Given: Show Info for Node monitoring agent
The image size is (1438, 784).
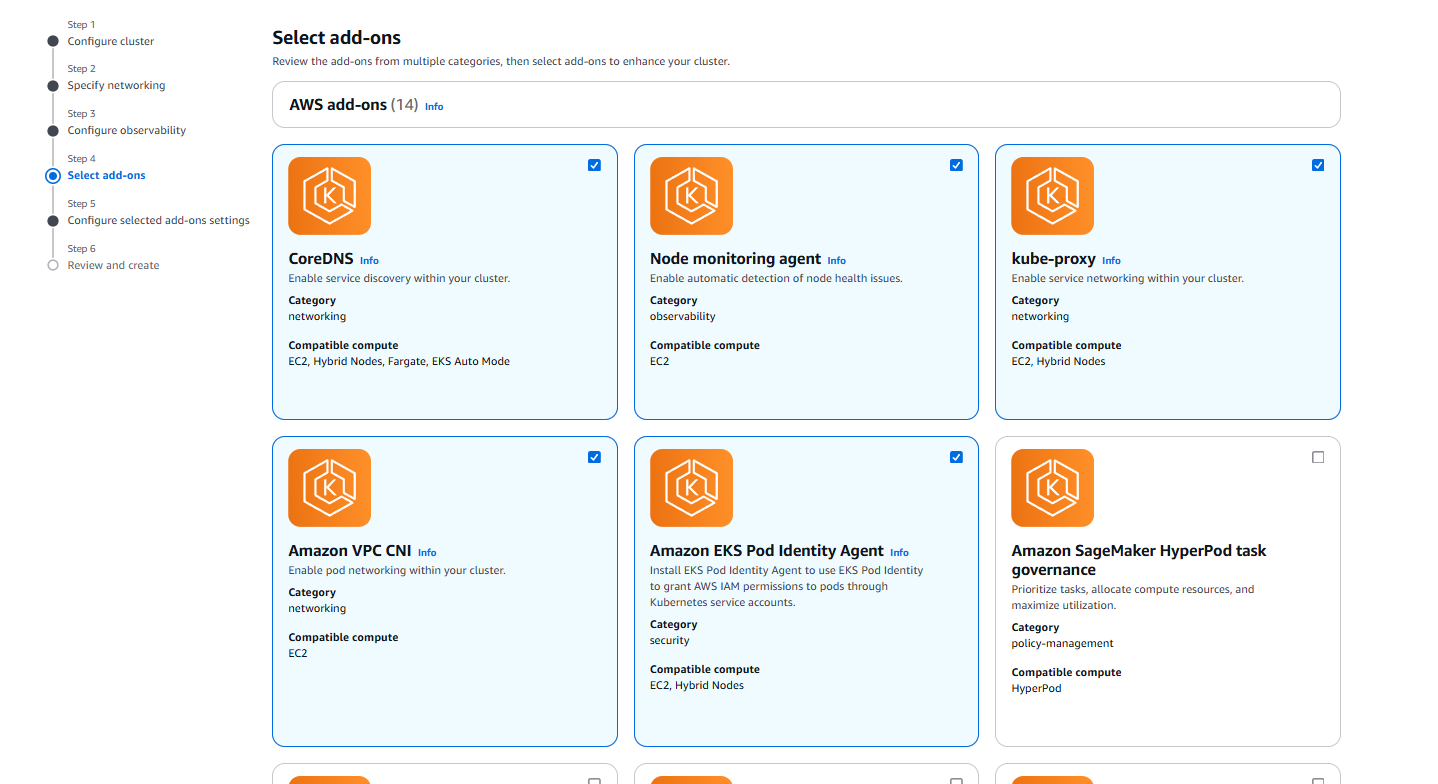Looking at the screenshot, I should tap(836, 260).
